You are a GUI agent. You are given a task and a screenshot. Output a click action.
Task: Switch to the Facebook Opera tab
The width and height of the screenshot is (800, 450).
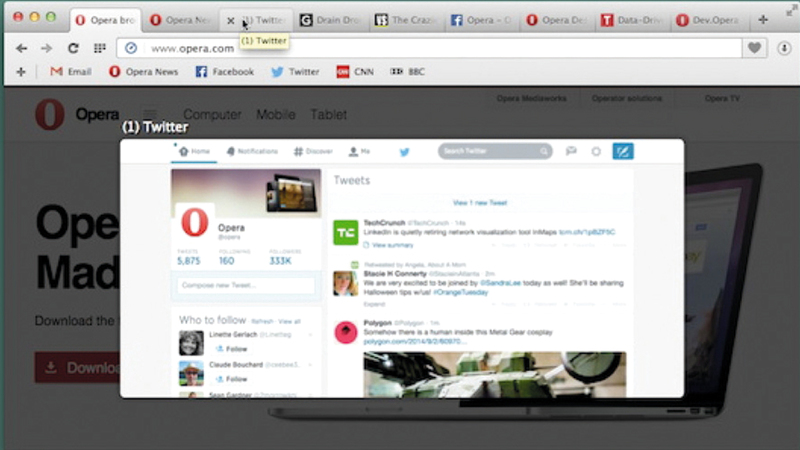[481, 20]
